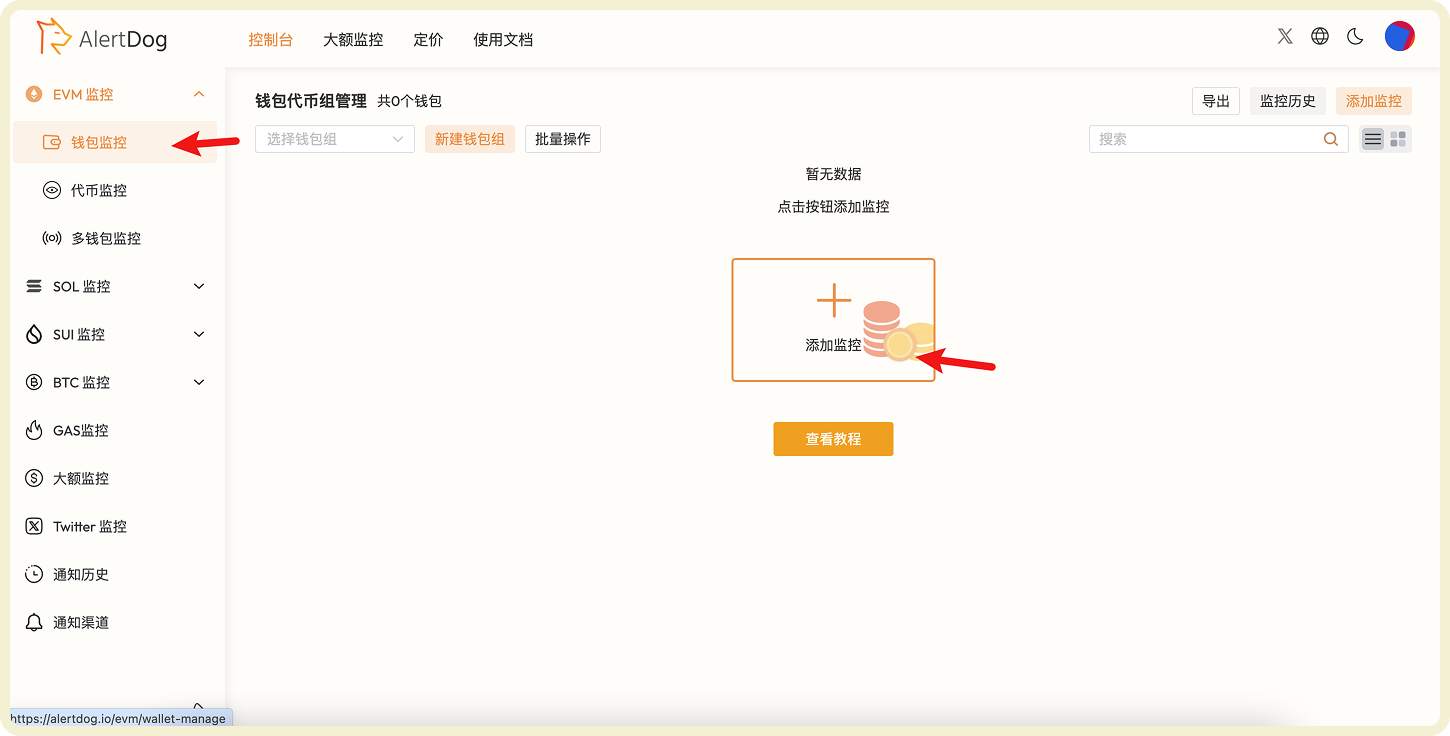The height and width of the screenshot is (736, 1450).
Task: Click the 大额监控 dollar icon in sidebar
Action: pyautogui.click(x=33, y=478)
